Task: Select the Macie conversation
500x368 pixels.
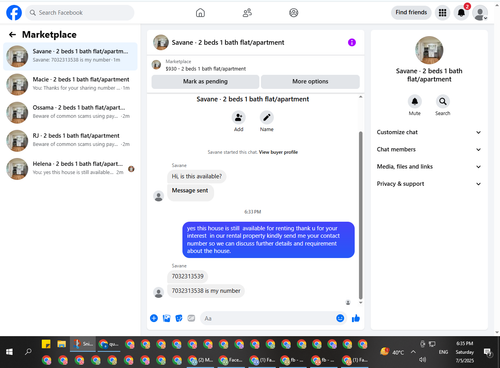Action: pos(70,84)
